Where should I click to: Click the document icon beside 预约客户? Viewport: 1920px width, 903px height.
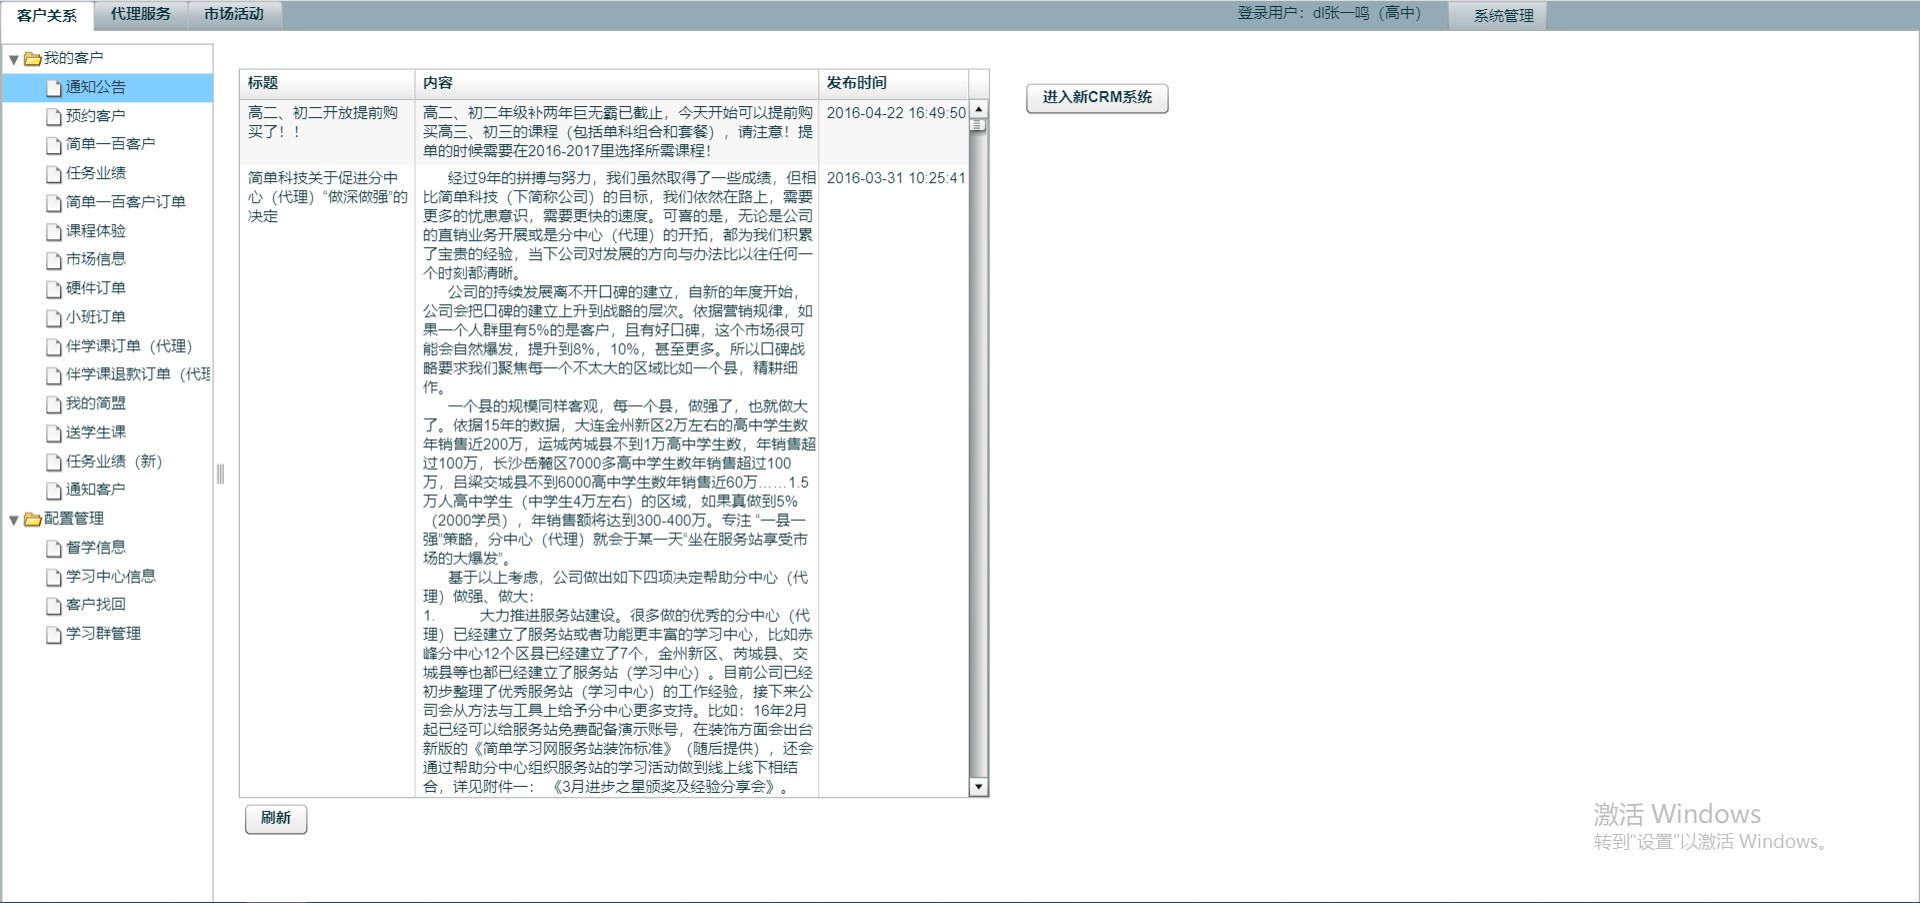(54, 117)
